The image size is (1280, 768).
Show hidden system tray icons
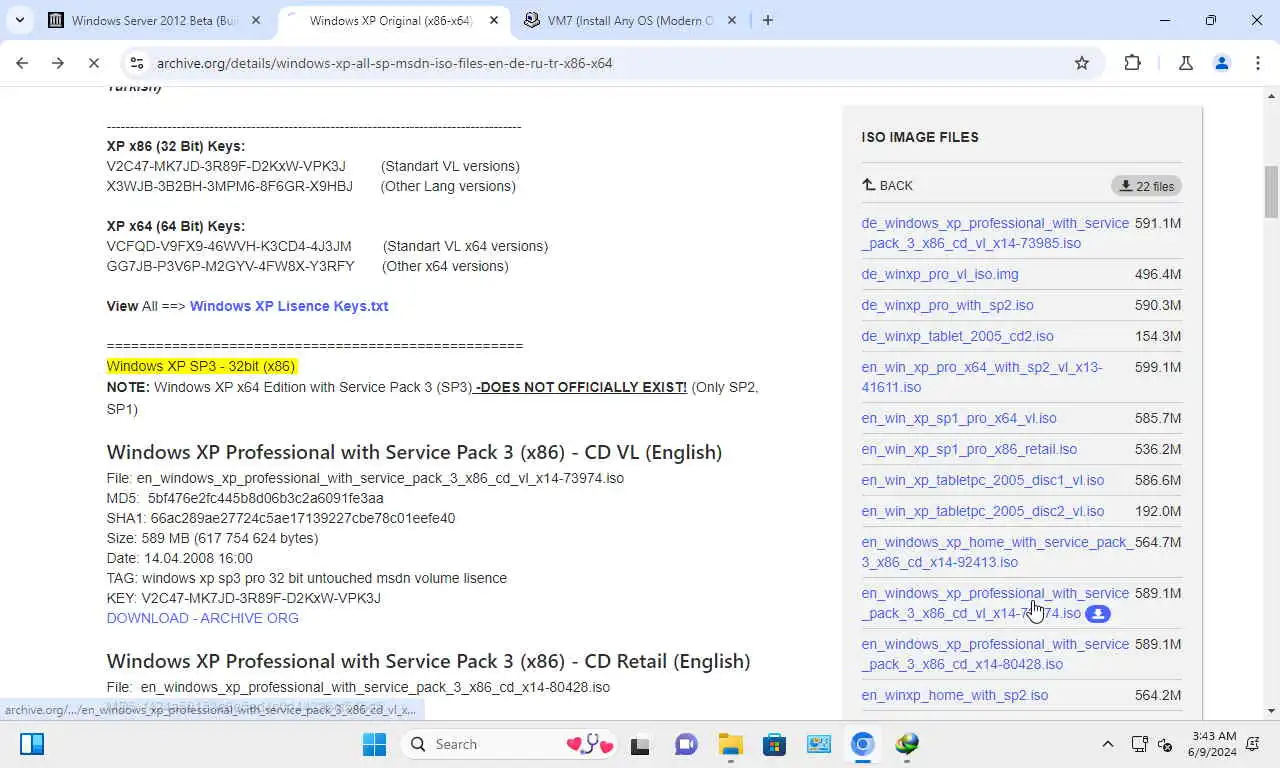(x=1107, y=744)
